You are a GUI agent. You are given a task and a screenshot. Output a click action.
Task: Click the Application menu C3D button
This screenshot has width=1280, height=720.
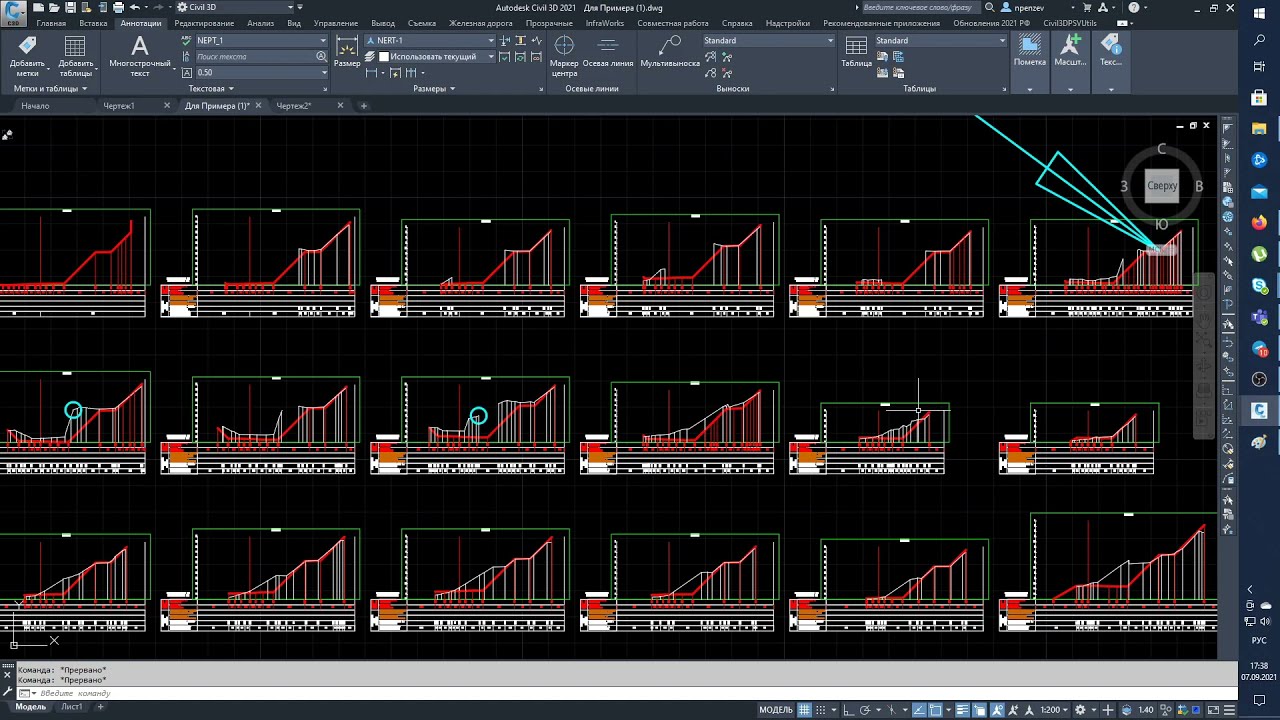[x=13, y=12]
